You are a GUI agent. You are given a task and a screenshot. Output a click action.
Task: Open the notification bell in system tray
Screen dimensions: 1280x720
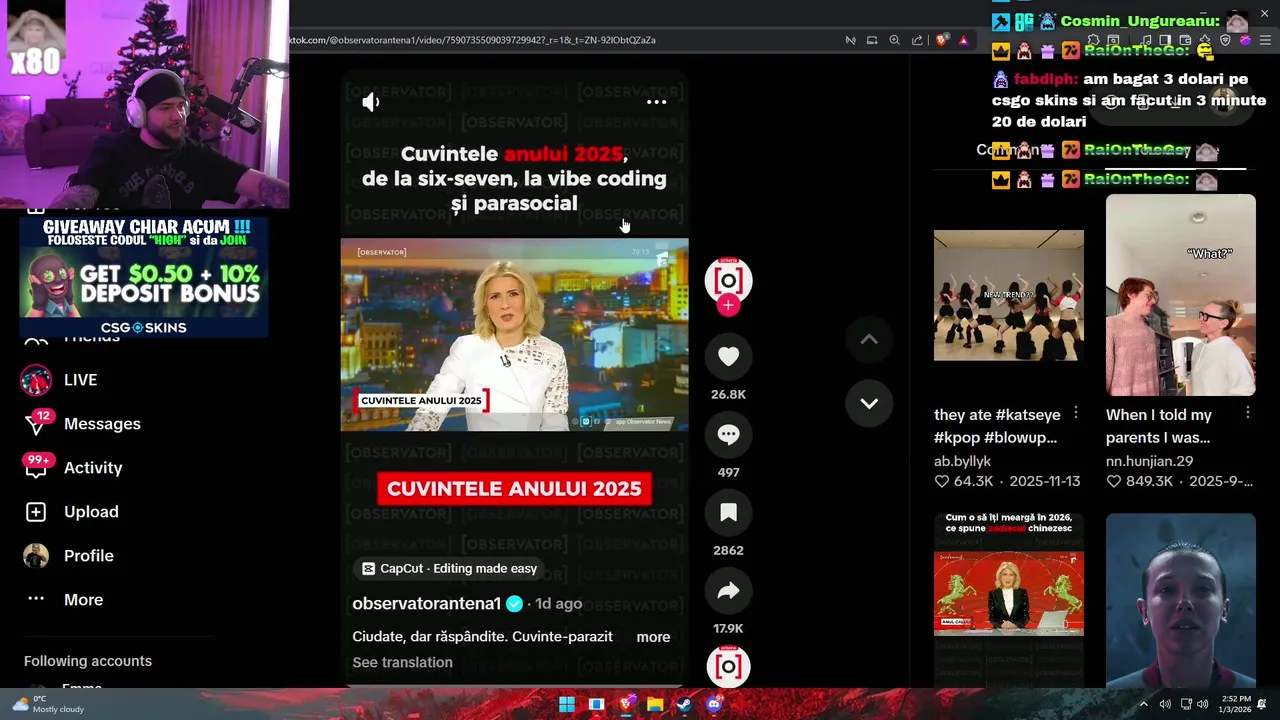pos(1262,704)
